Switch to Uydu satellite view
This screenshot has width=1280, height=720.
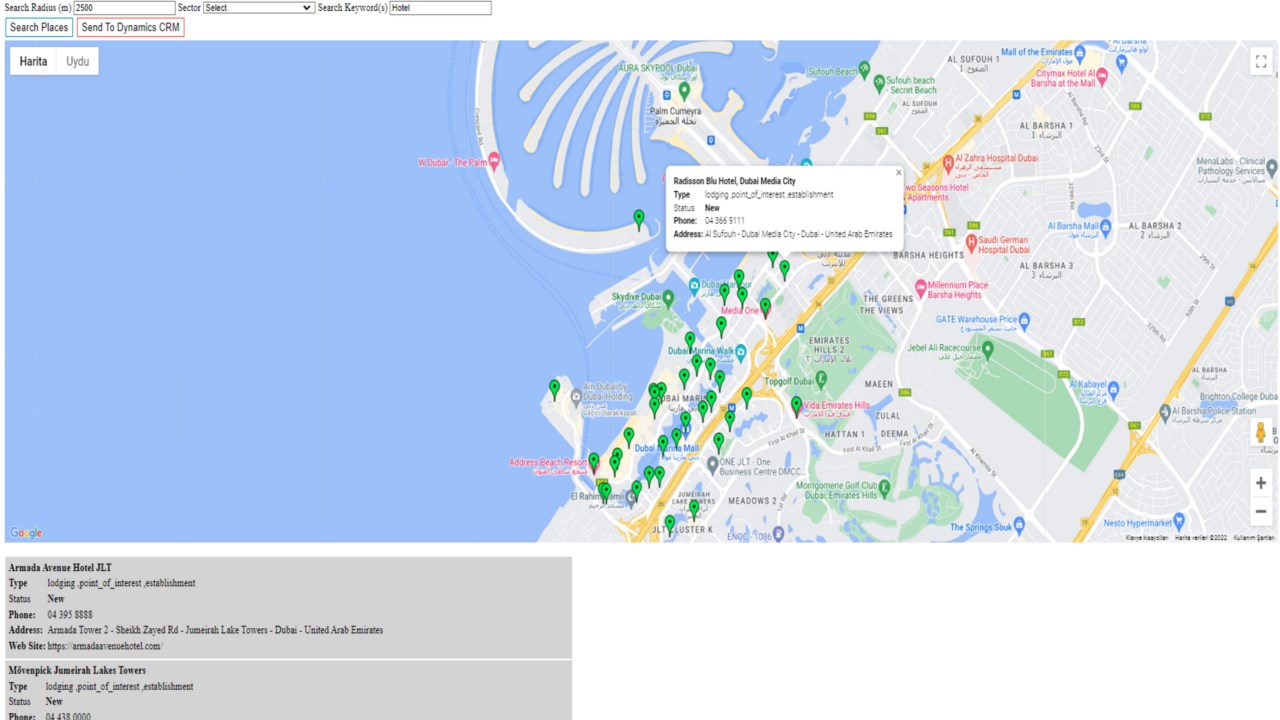(77, 61)
